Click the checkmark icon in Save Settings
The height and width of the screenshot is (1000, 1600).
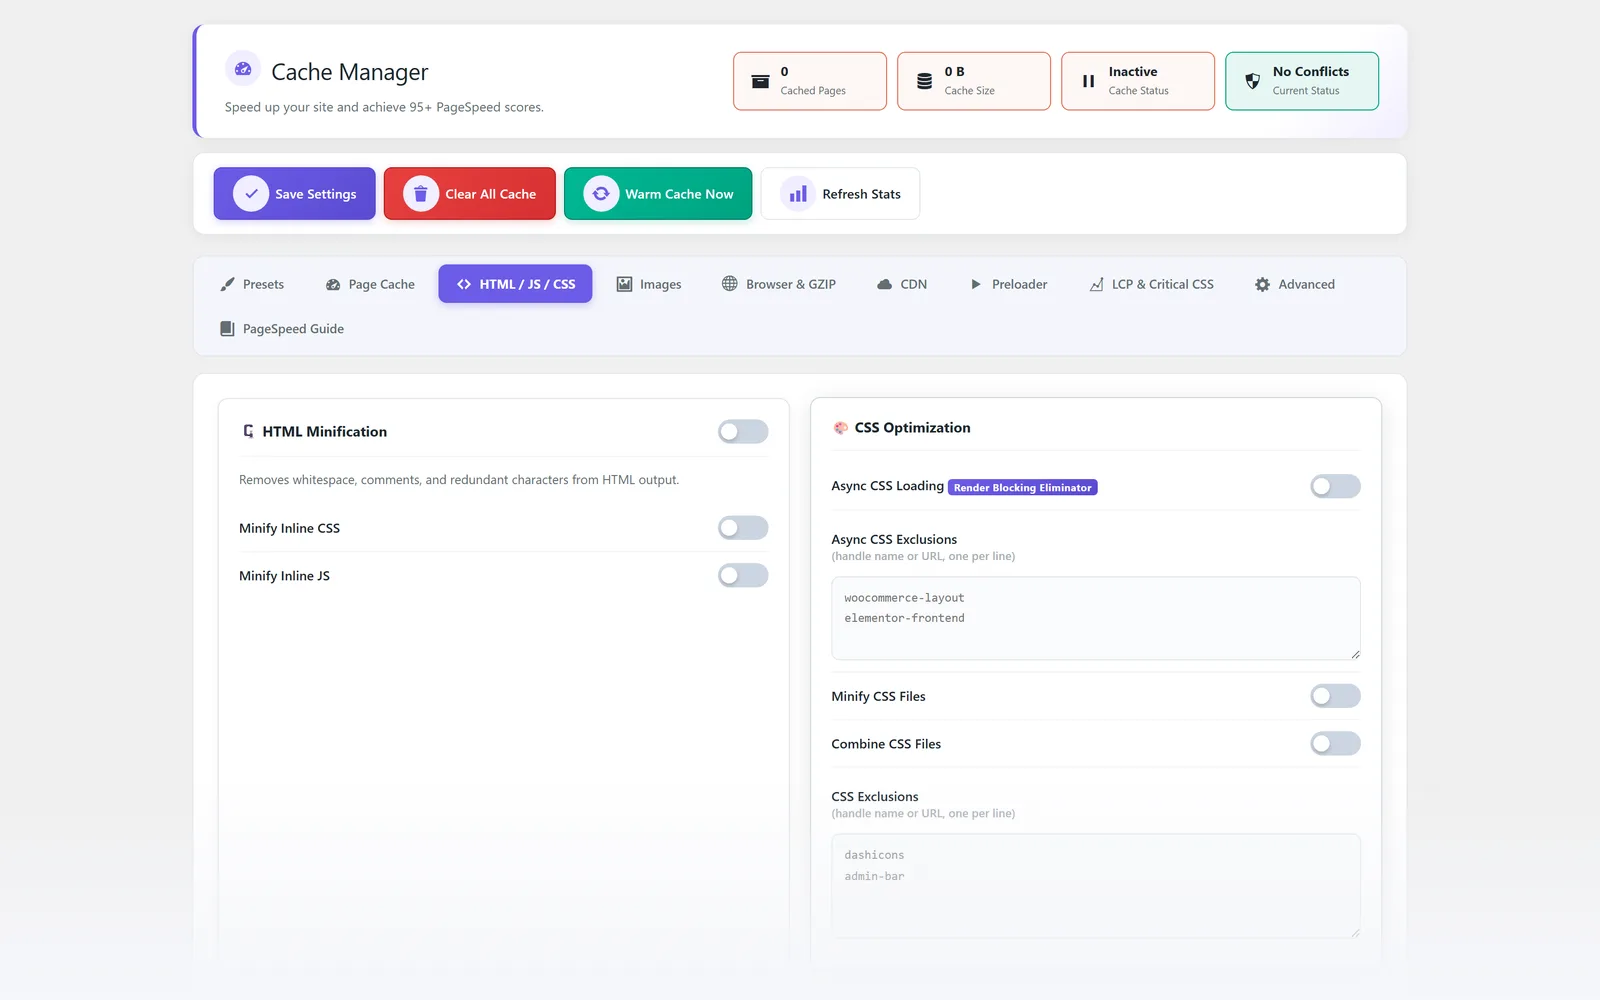pyautogui.click(x=251, y=194)
